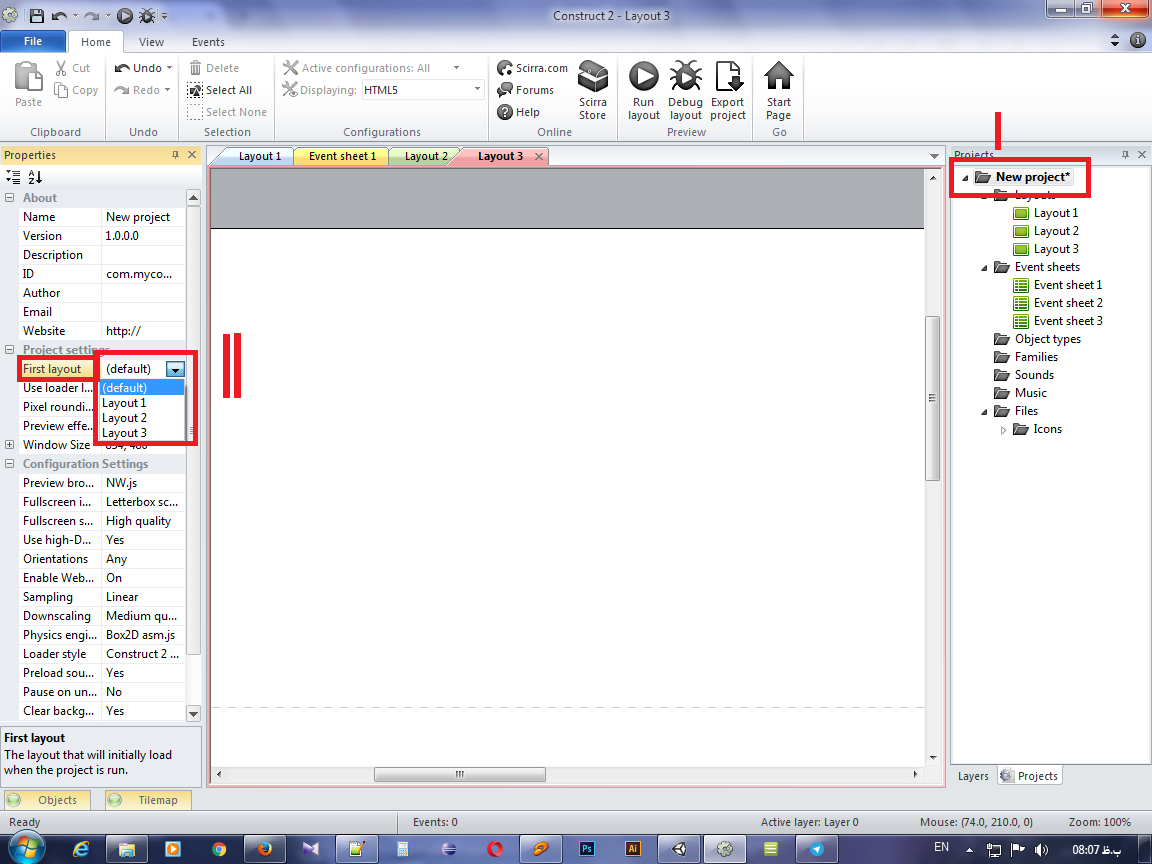Viewport: 1152px width, 864px height.
Task: Click Select None in the Selection group
Action: (x=226, y=112)
